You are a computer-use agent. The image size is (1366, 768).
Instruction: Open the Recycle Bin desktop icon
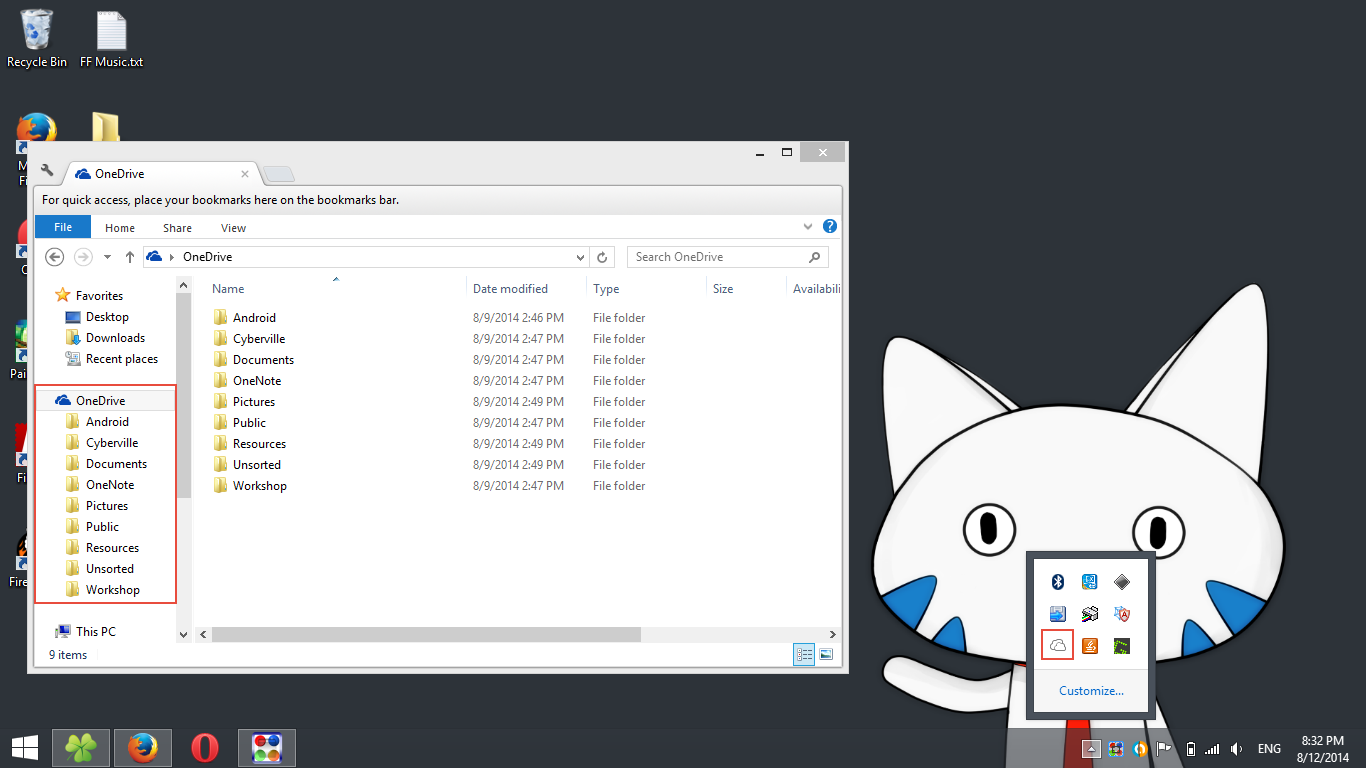point(37,39)
